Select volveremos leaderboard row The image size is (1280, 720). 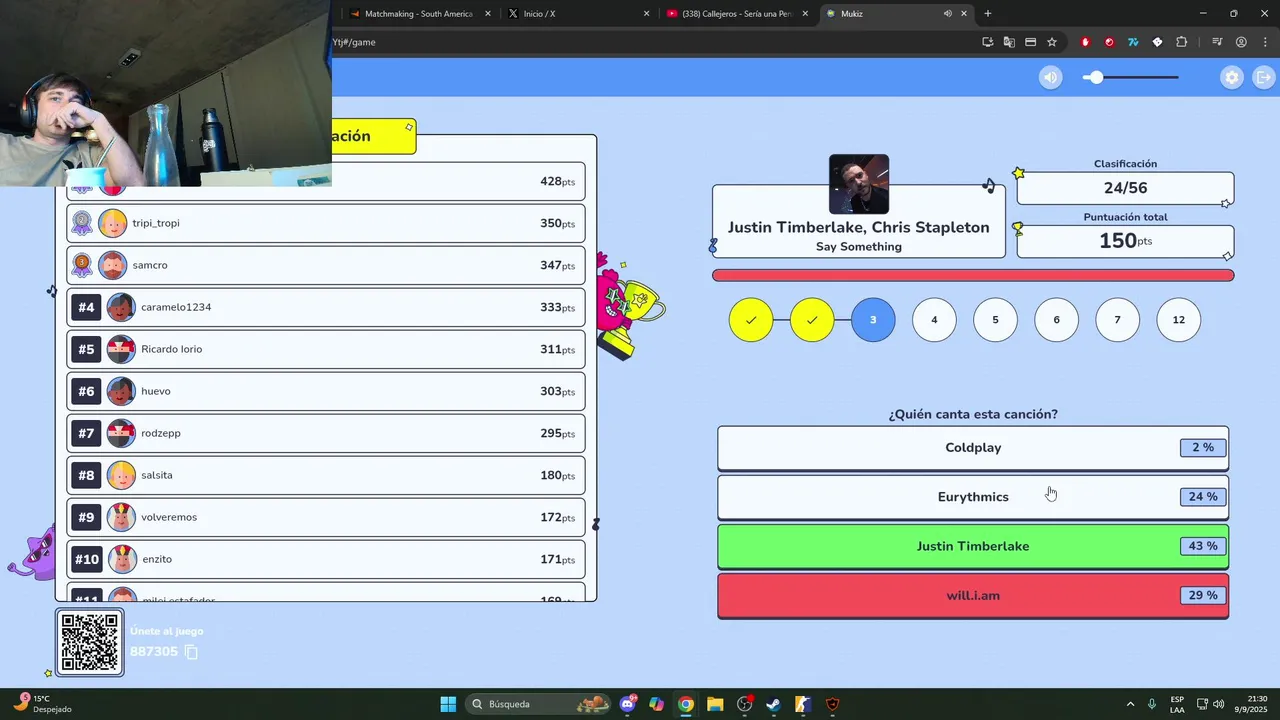pyautogui.click(x=326, y=517)
